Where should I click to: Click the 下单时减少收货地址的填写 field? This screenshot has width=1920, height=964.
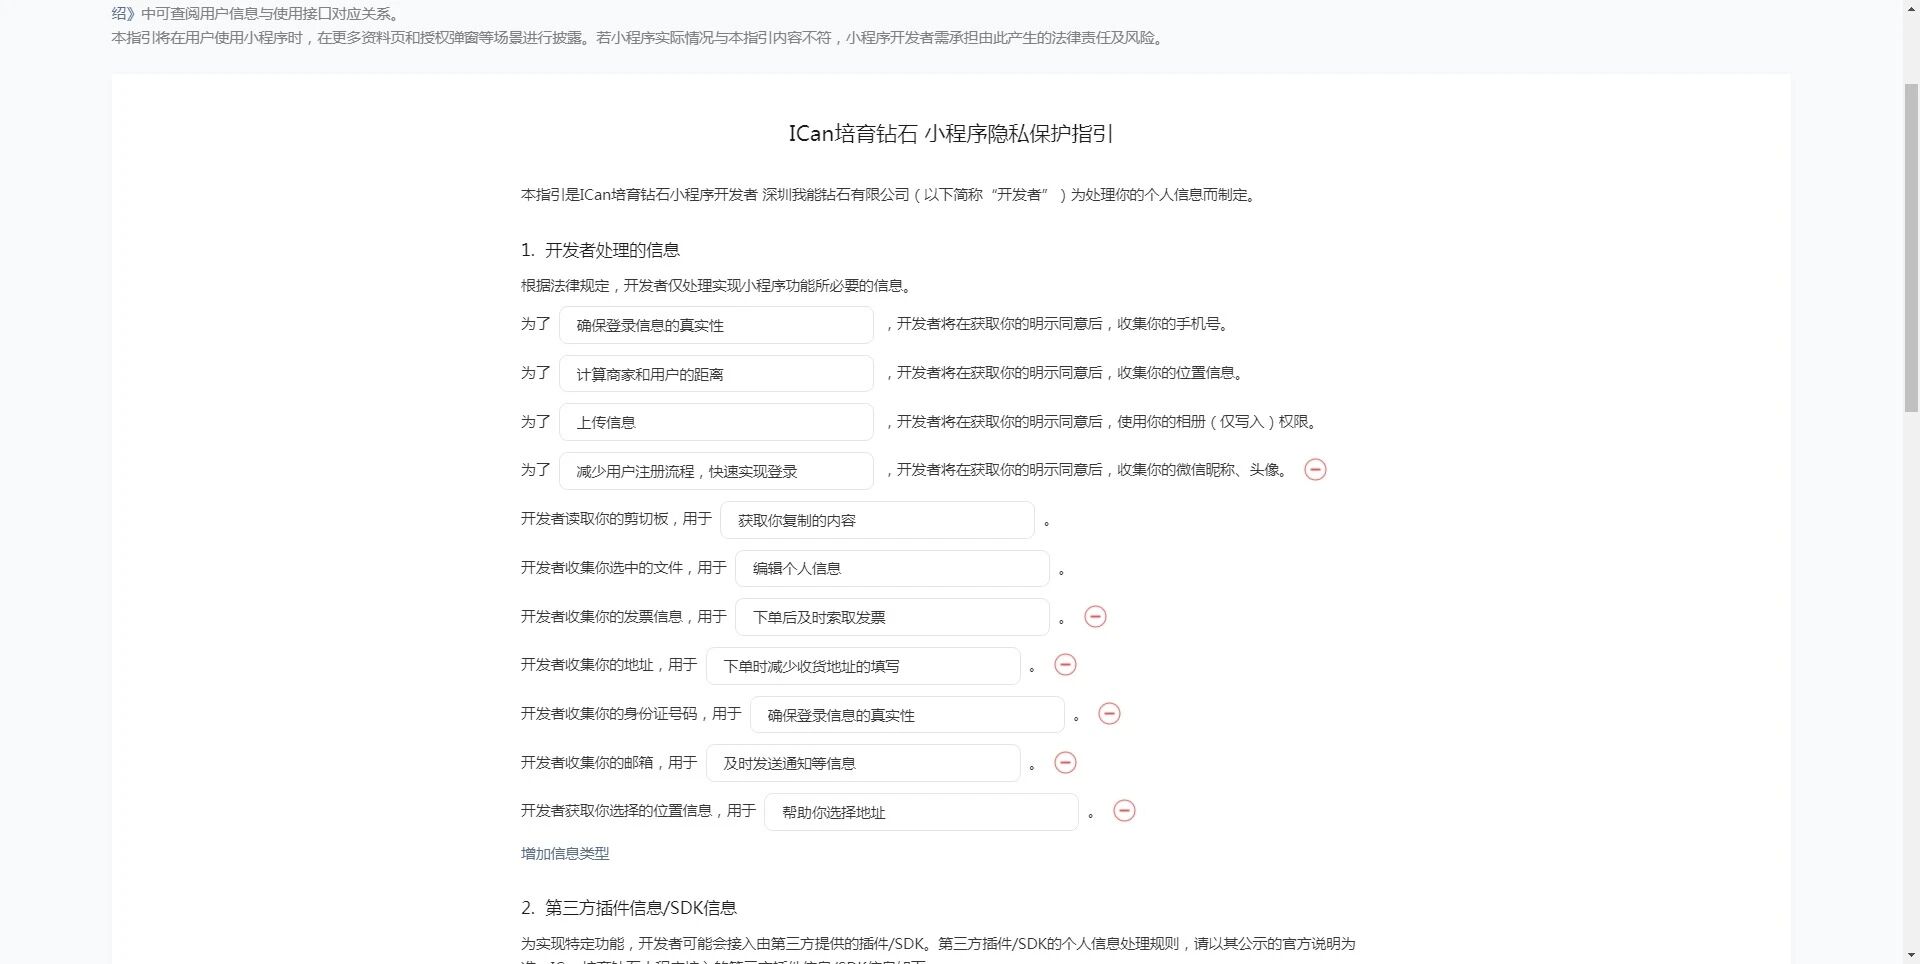tap(863, 666)
